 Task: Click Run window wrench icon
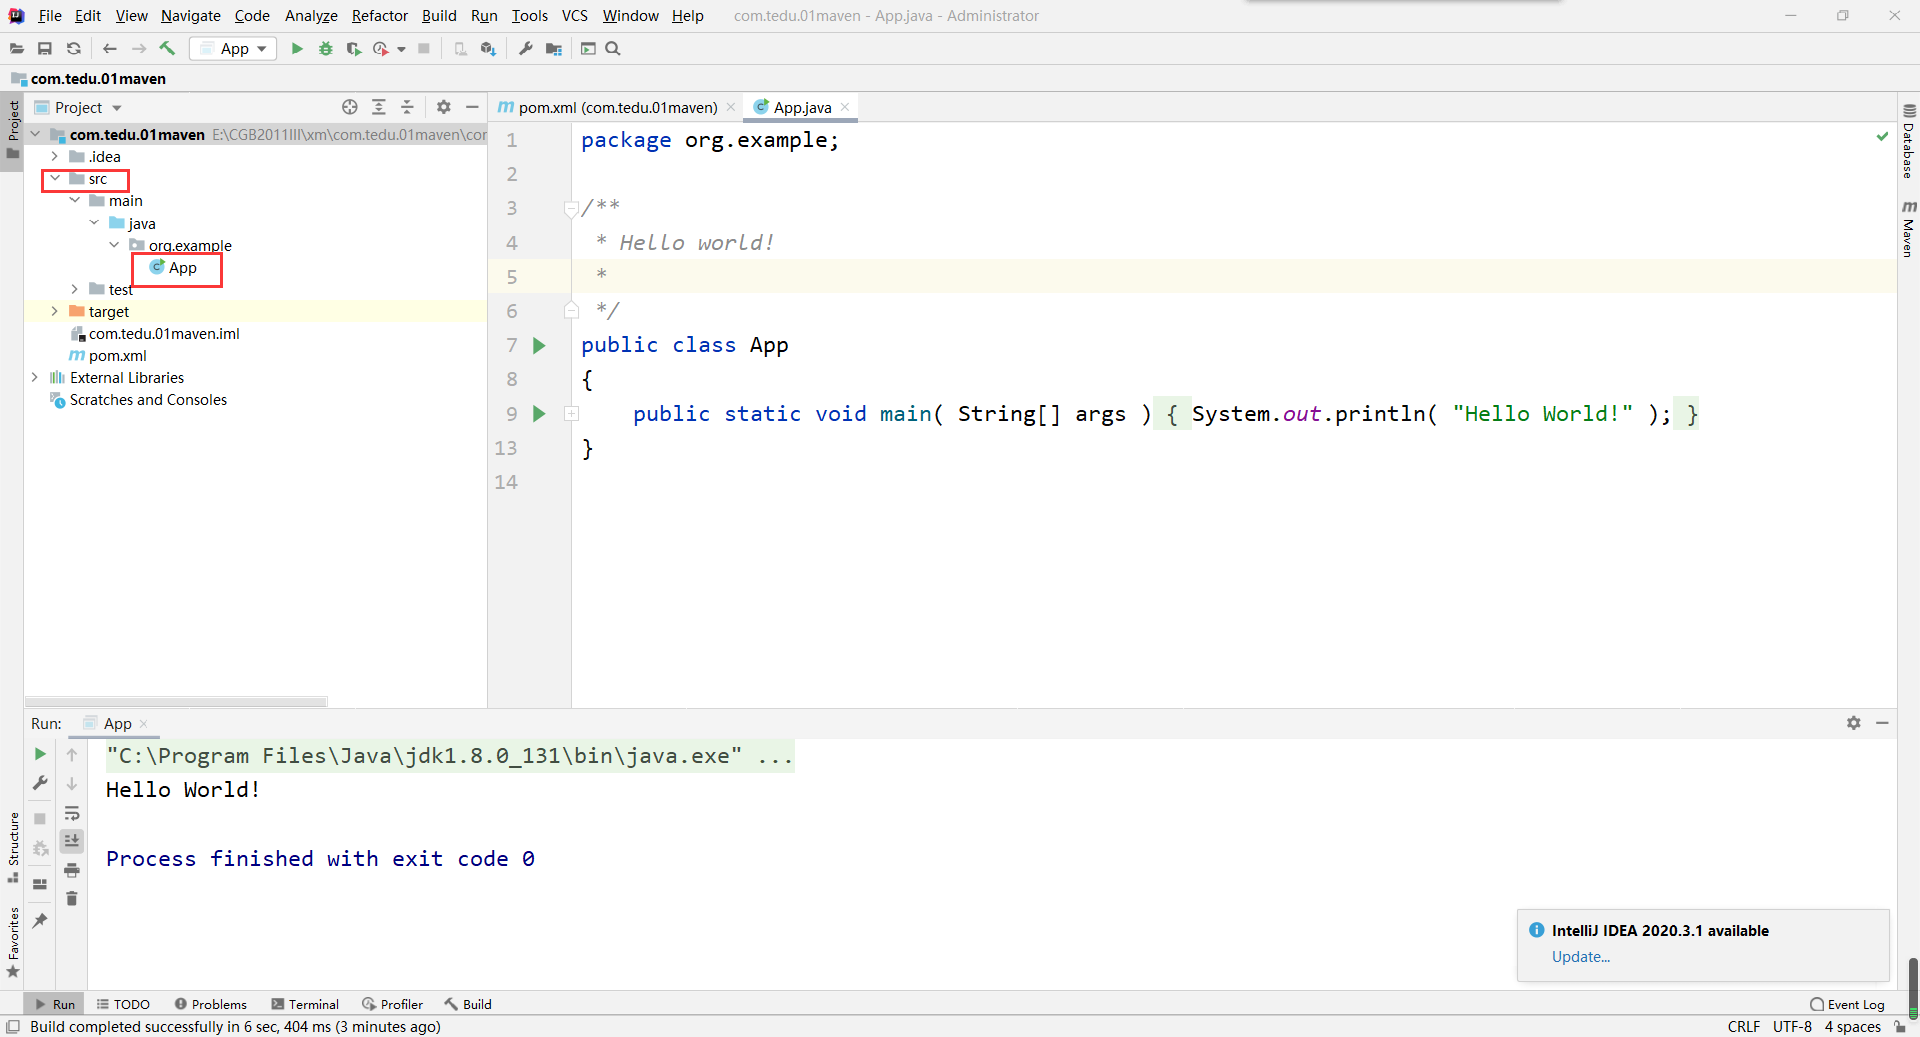coord(40,783)
